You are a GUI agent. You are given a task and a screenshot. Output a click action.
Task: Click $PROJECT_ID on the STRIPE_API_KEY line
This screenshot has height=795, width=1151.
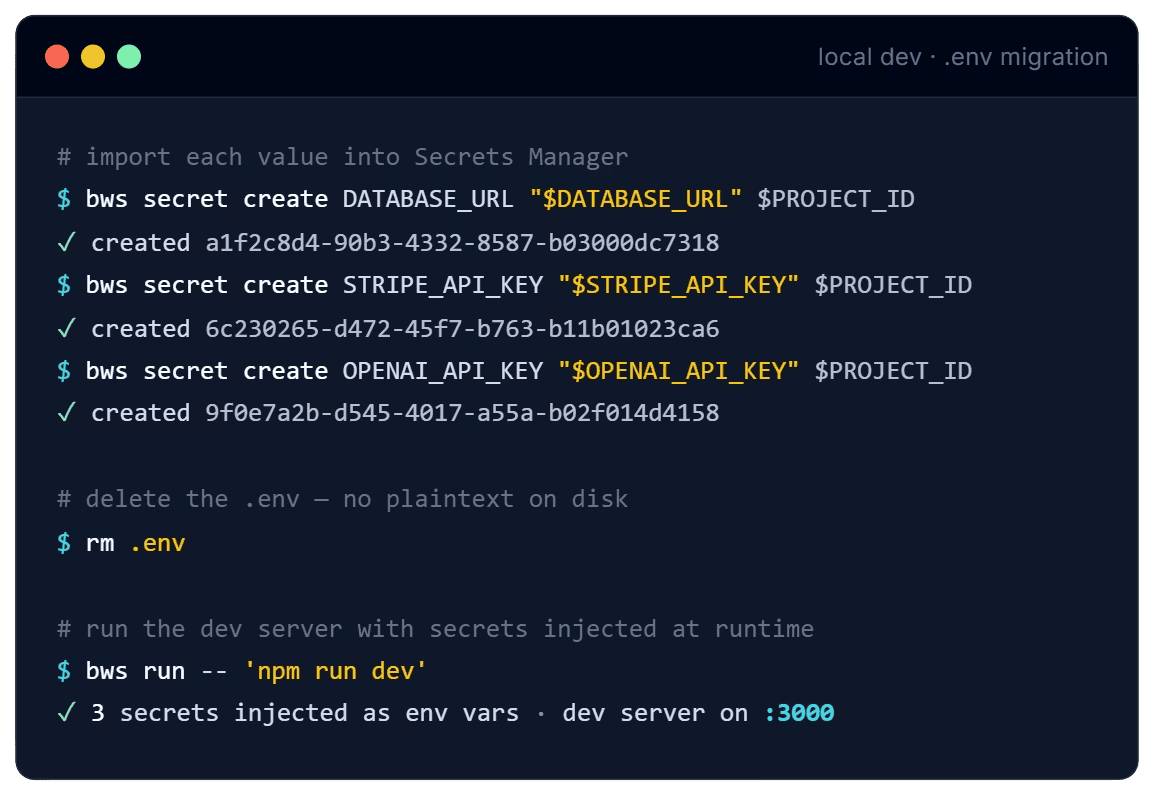pyautogui.click(x=893, y=285)
